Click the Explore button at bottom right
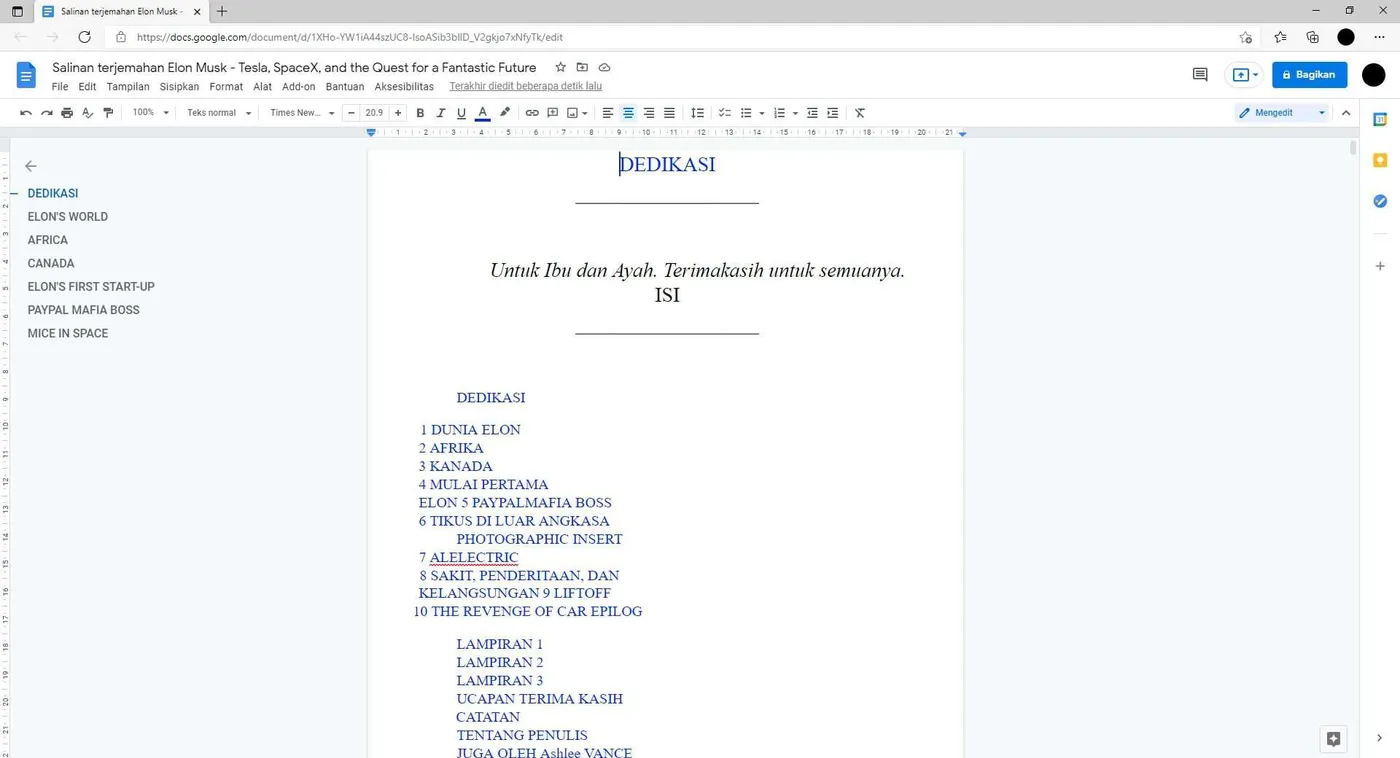1400x758 pixels. tap(1333, 739)
